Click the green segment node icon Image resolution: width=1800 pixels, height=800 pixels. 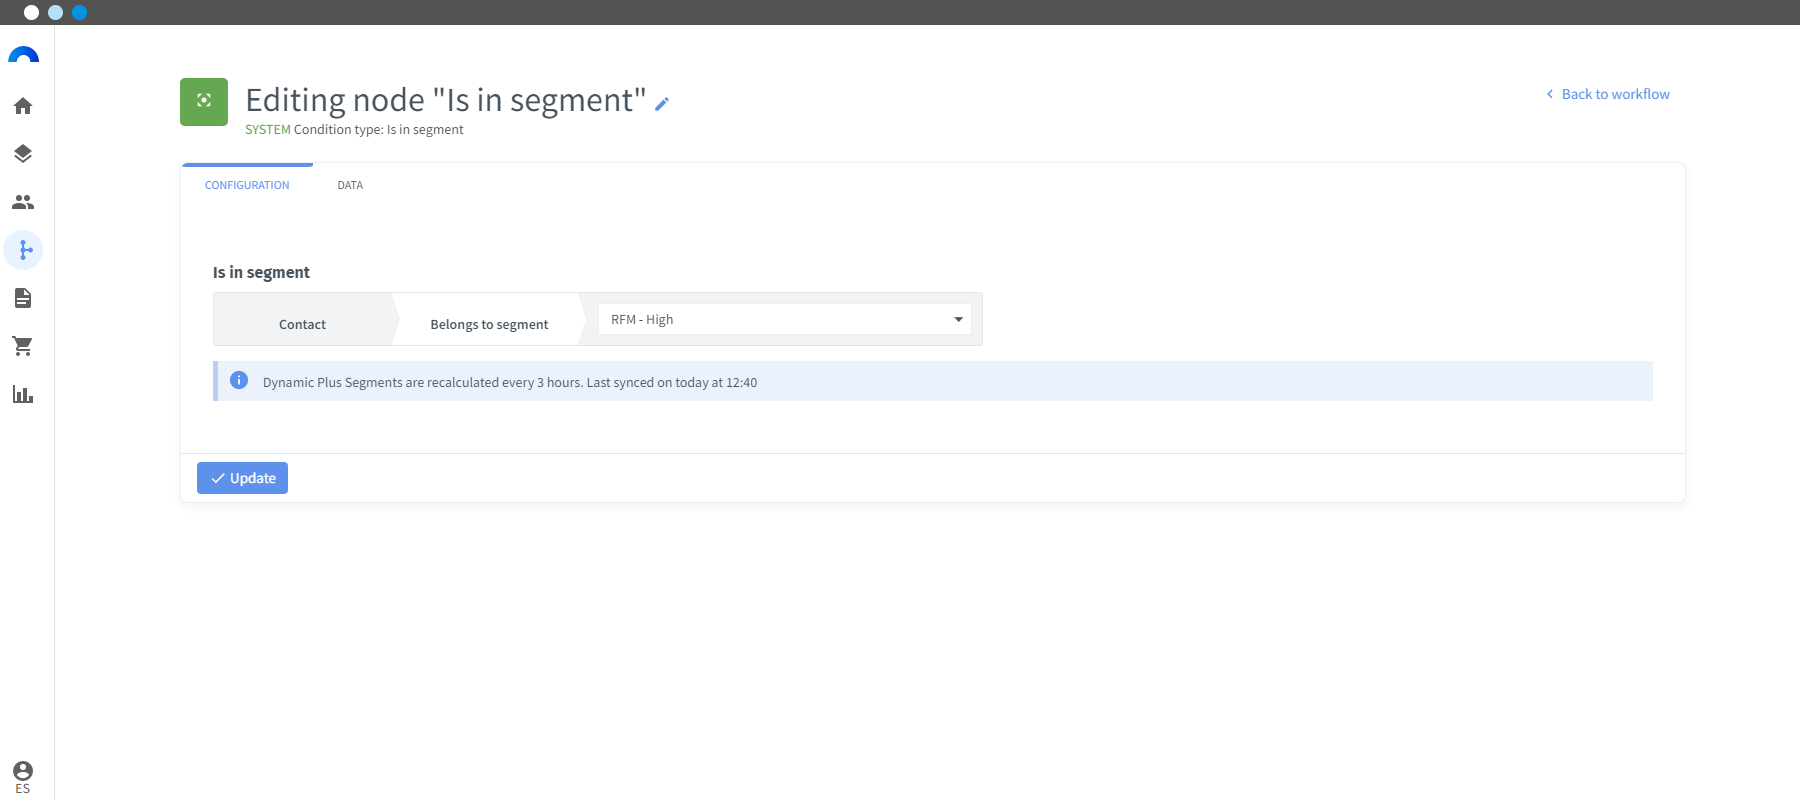point(204,102)
